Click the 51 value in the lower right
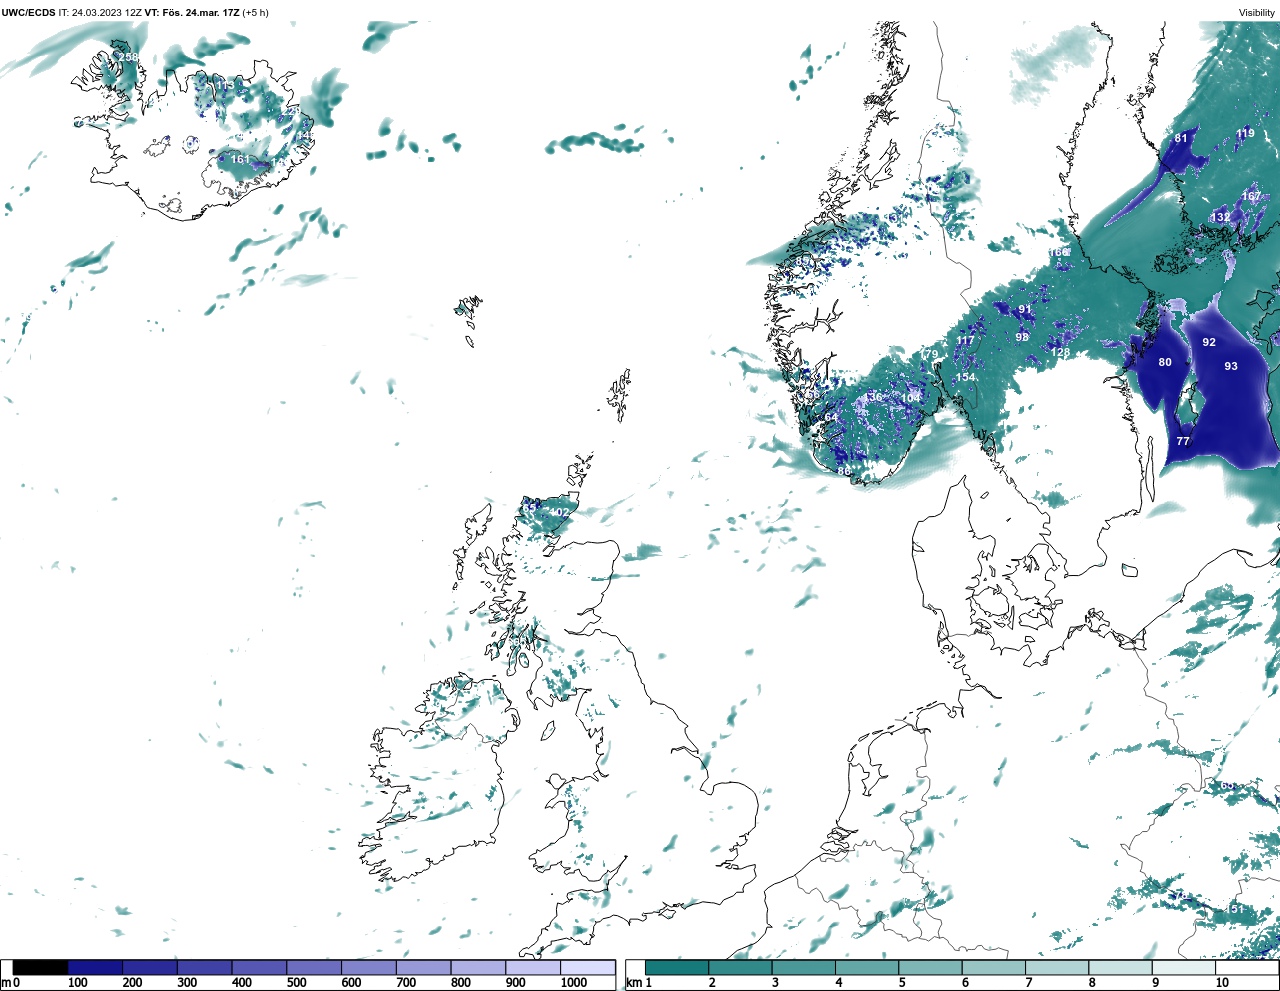The image size is (1280, 991). click(1237, 909)
